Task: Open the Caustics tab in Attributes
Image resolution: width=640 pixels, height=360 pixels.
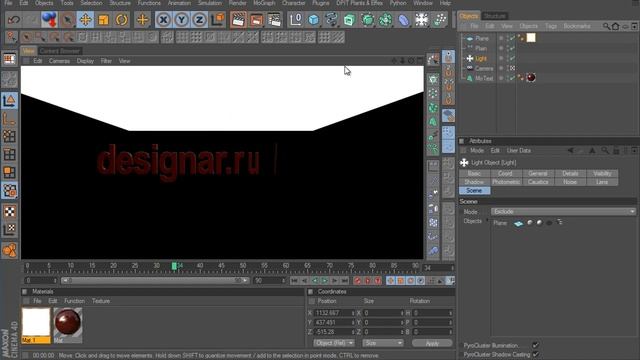Action: pos(538,182)
